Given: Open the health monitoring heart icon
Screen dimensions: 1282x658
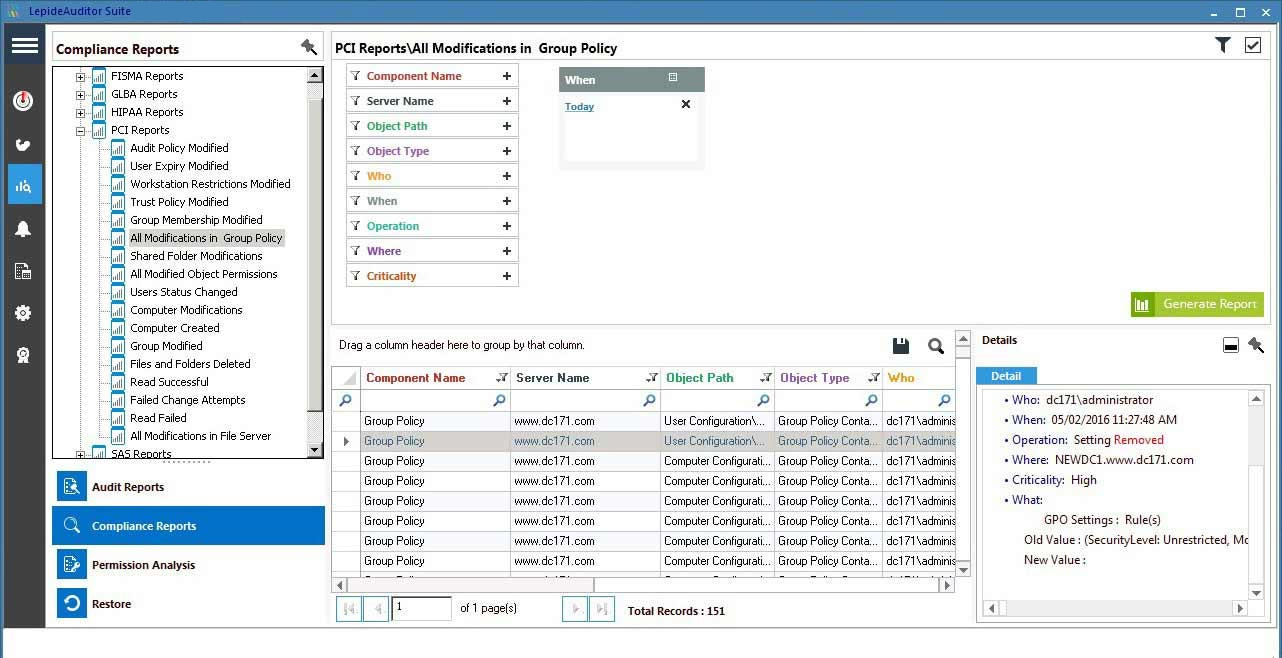Looking at the screenshot, I should pyautogui.click(x=24, y=144).
